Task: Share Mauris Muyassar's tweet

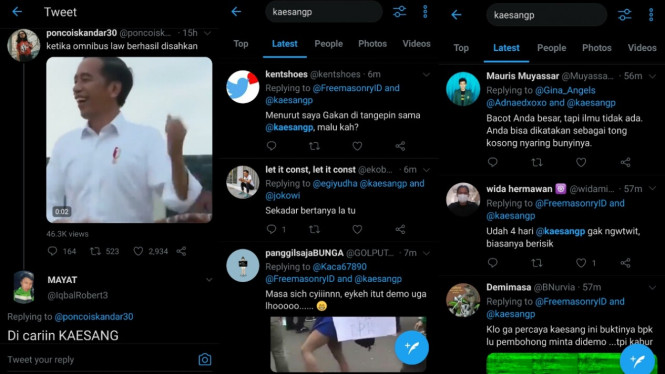Action: coord(625,162)
